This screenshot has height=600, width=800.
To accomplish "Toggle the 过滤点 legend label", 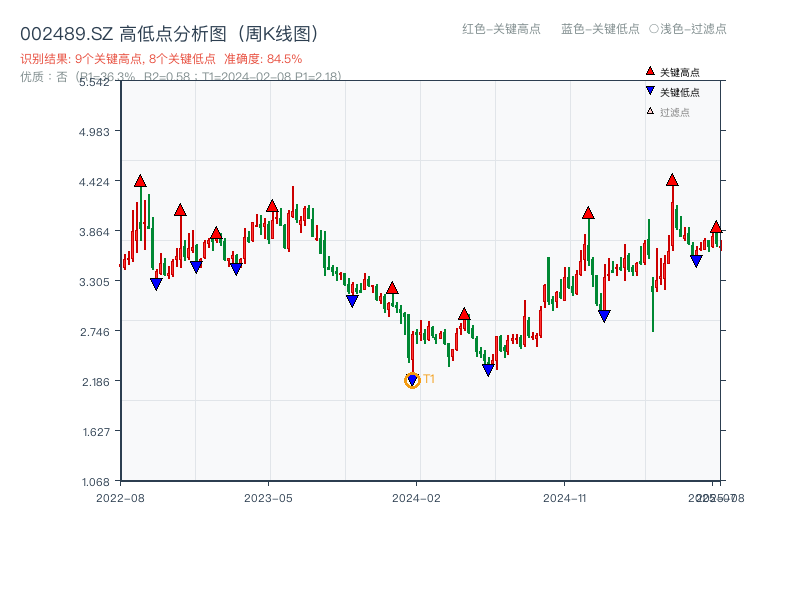I will pyautogui.click(x=674, y=112).
